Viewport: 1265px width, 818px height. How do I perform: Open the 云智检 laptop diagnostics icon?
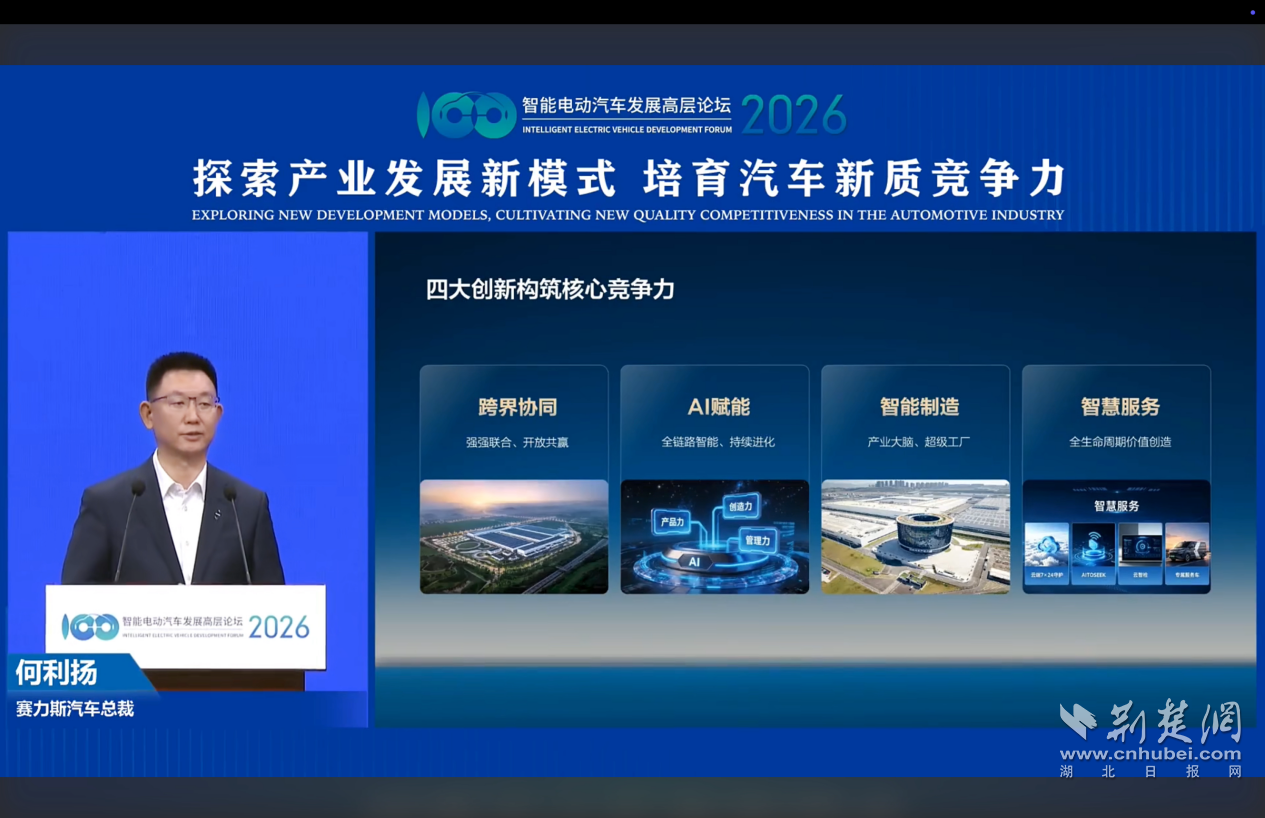point(1141,547)
